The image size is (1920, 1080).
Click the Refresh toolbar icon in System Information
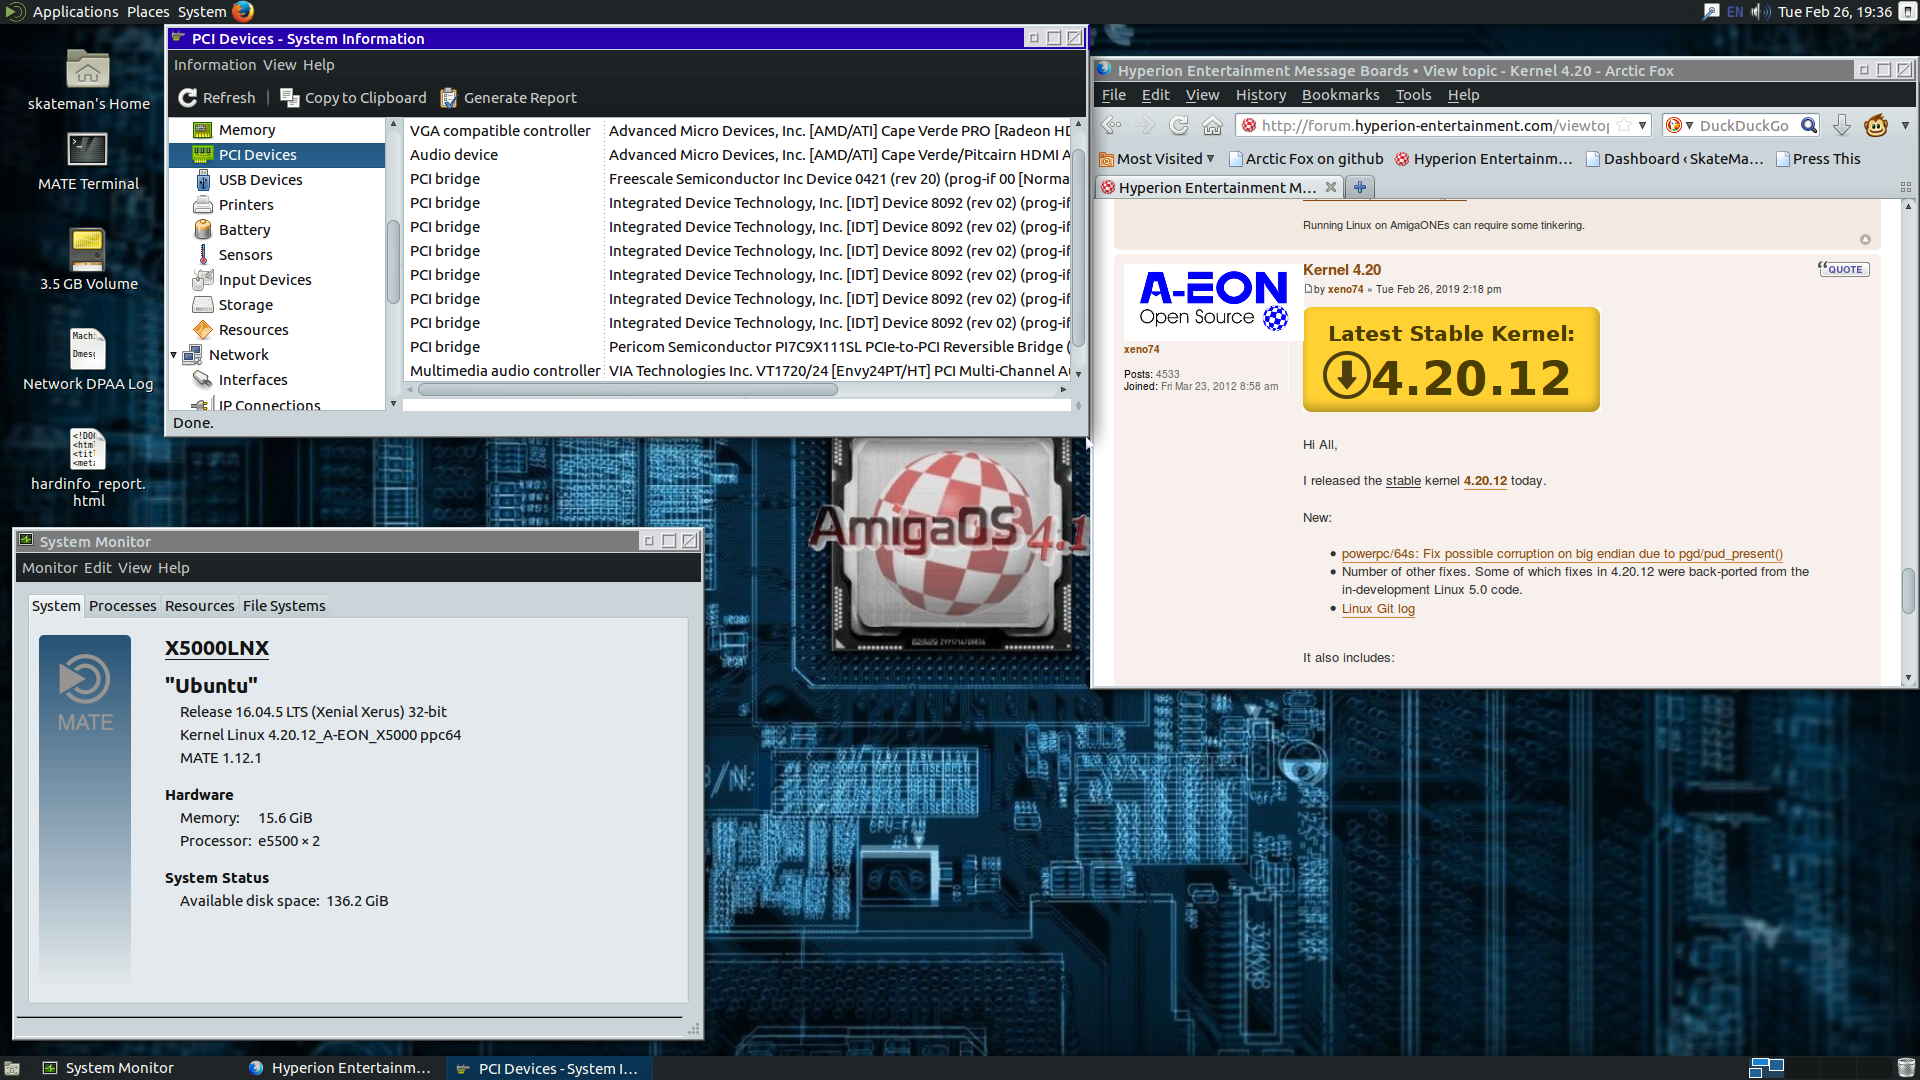click(187, 98)
